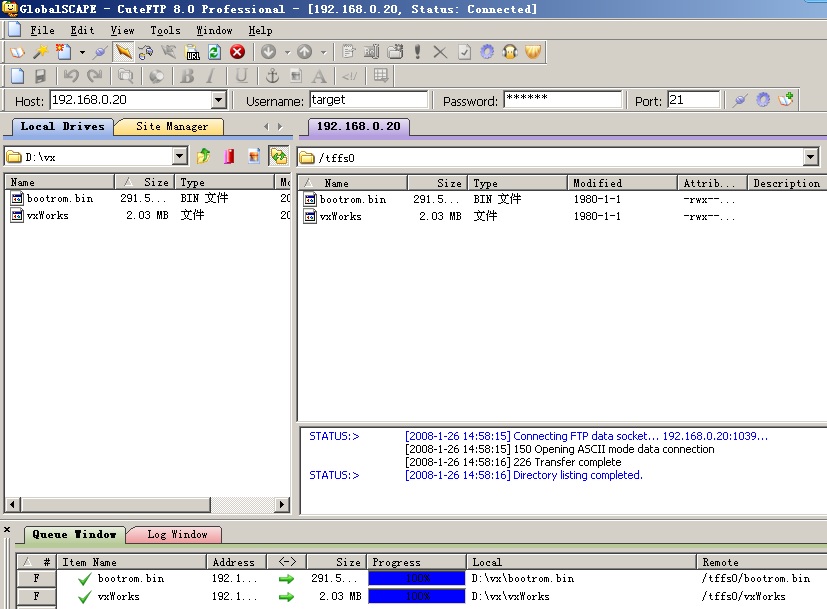
Task: Stop the transfer with red X icon
Action: click(x=237, y=52)
